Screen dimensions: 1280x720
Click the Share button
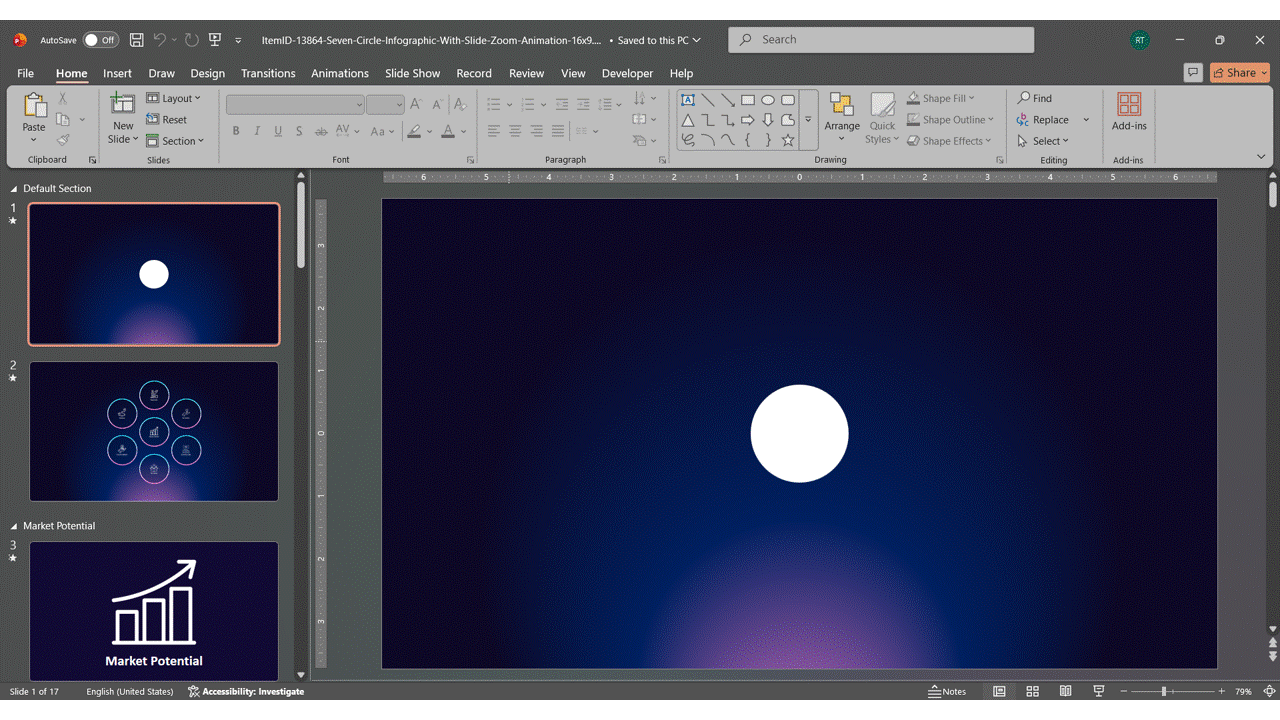[1239, 72]
